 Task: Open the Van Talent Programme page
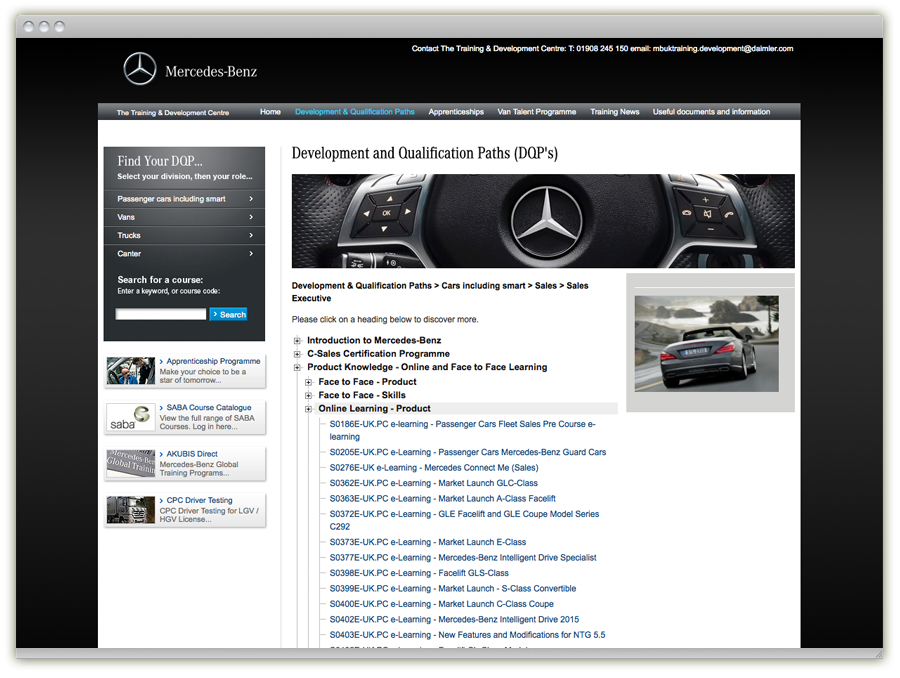[537, 112]
